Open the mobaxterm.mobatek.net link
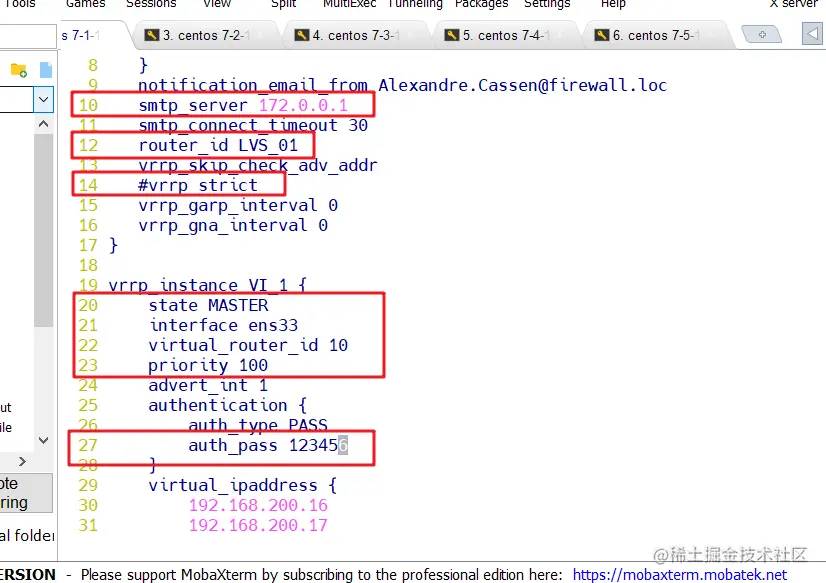Image resolution: width=826 pixels, height=583 pixels. (680, 574)
